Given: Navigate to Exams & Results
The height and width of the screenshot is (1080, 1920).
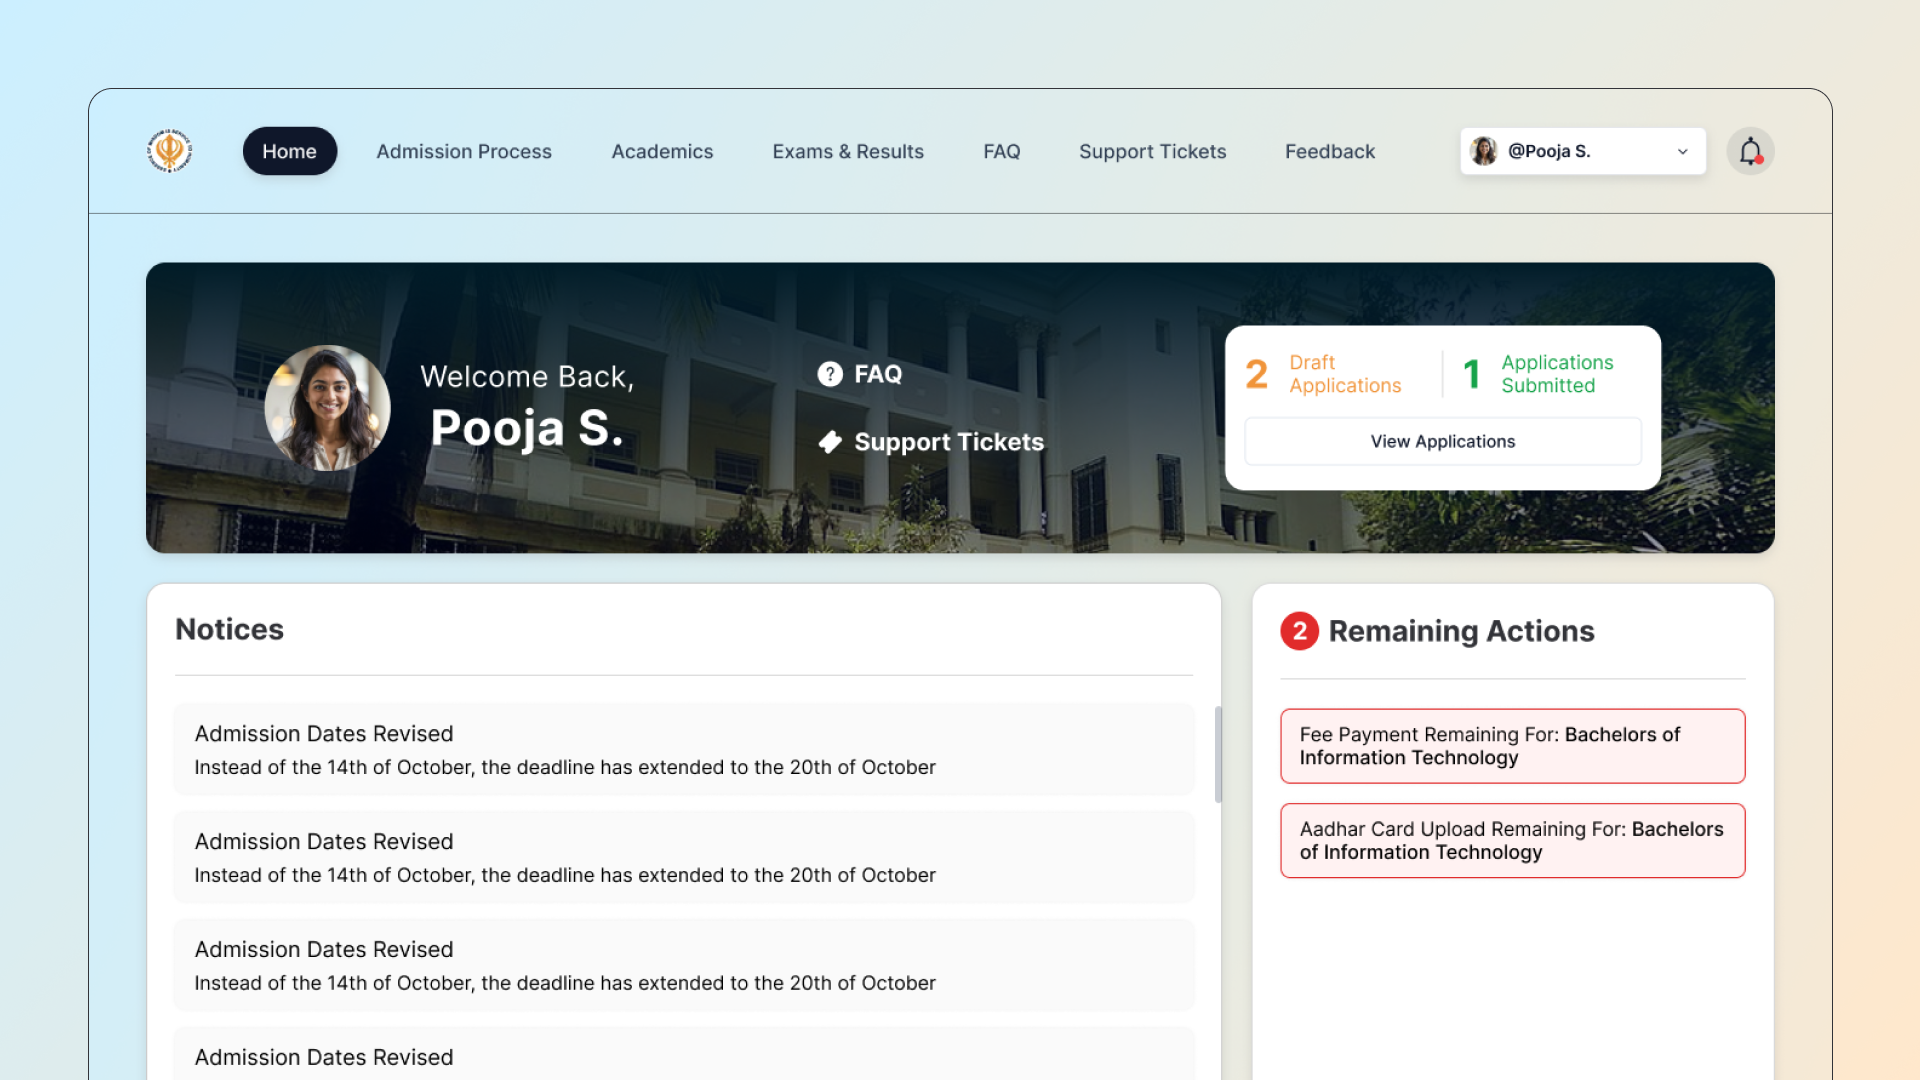Looking at the screenshot, I should 848,151.
